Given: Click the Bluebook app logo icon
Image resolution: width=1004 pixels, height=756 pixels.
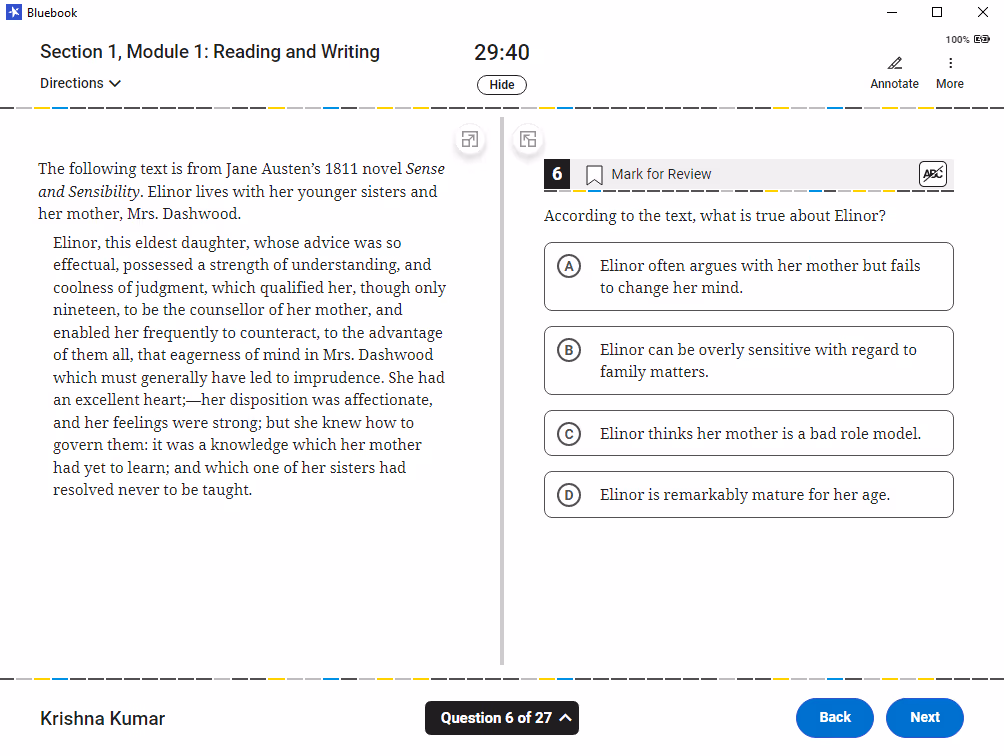Looking at the screenshot, I should coord(13,12).
